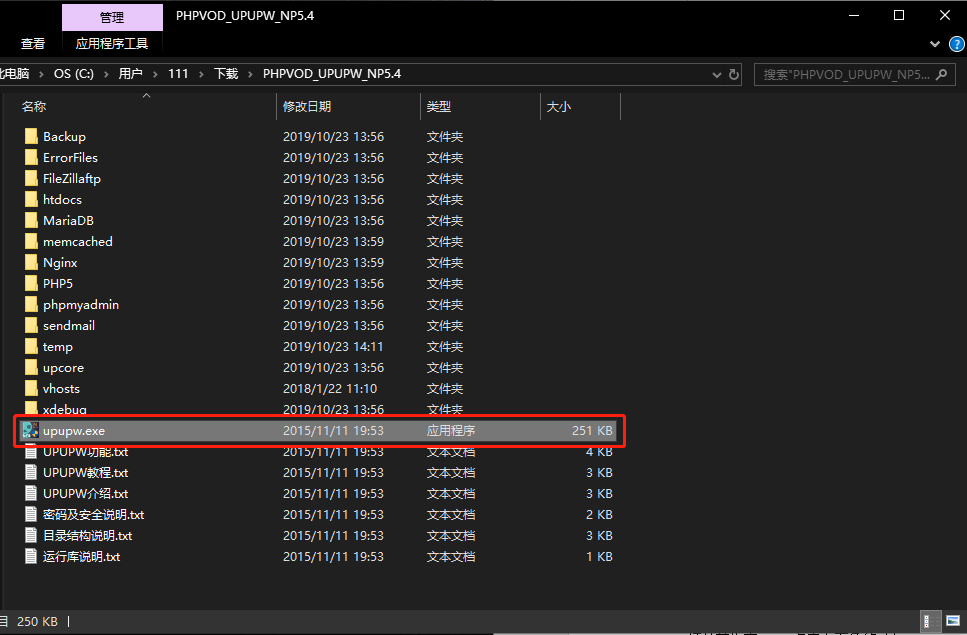Expand the chevron after 下载 in path
Viewport: 967px width, 635px height.
coord(250,74)
